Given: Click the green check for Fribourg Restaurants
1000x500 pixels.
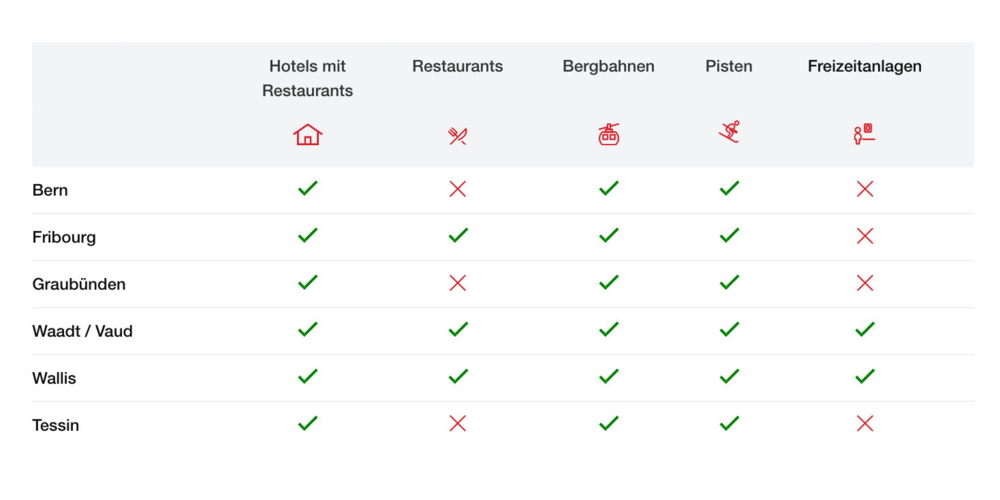Looking at the screenshot, I should point(458,236).
